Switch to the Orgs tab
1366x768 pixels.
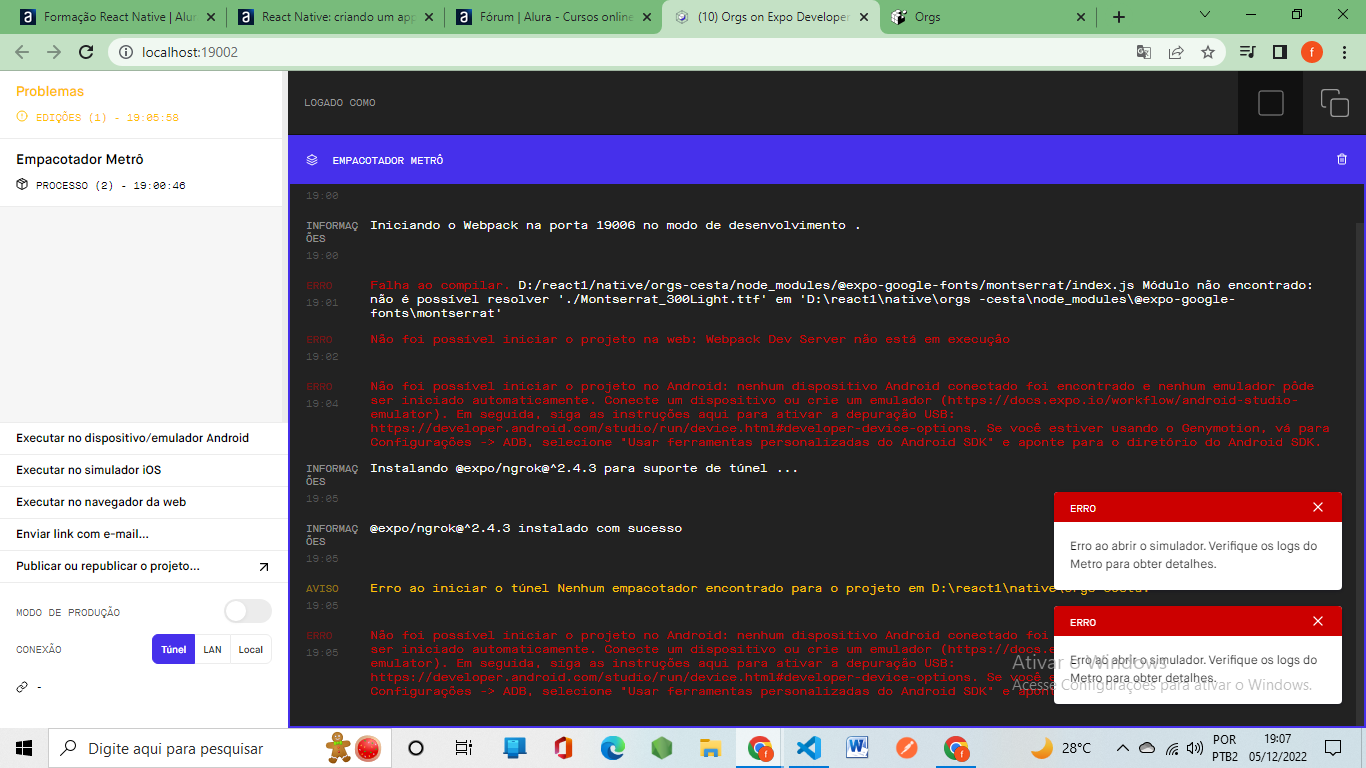coord(987,17)
